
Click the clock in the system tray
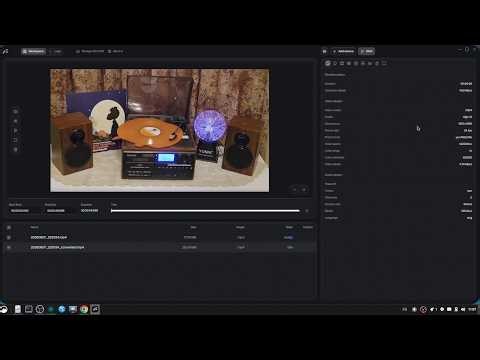pyautogui.click(x=472, y=309)
